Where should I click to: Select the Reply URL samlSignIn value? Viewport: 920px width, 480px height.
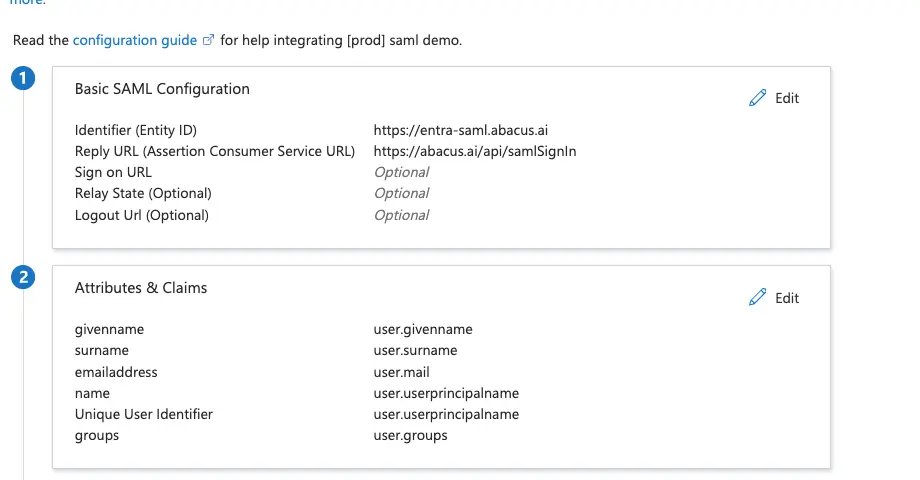[x=475, y=151]
